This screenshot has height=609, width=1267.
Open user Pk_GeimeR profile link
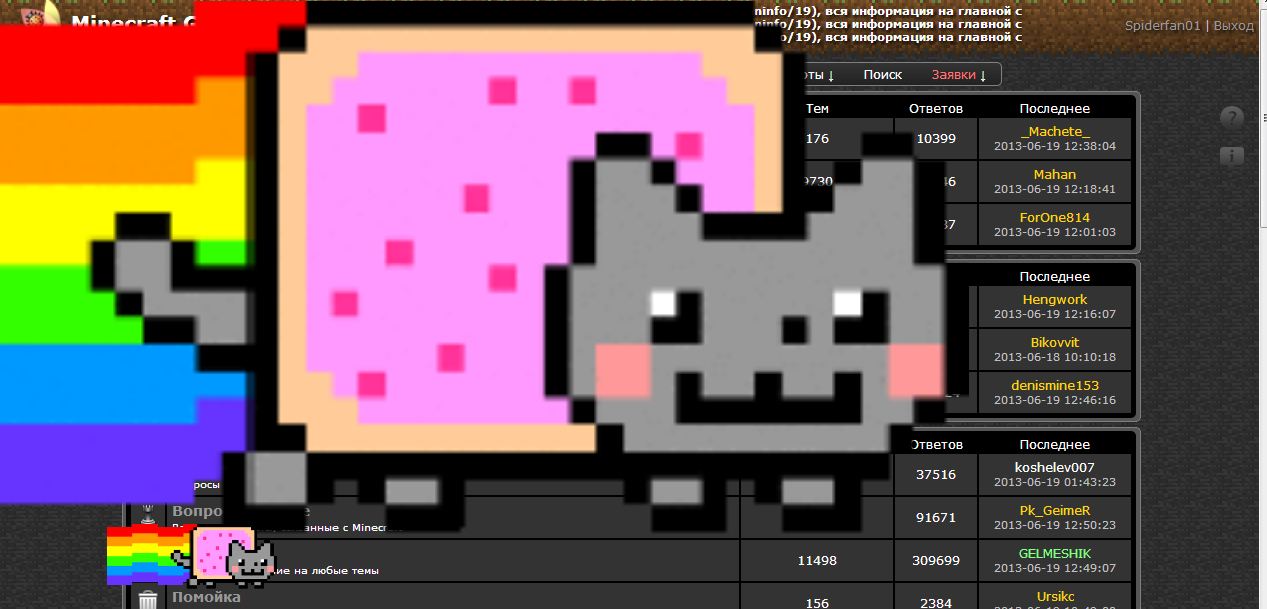[1055, 510]
